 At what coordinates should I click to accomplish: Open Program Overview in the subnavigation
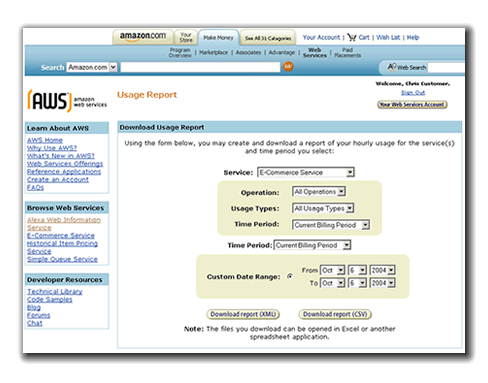180,52
